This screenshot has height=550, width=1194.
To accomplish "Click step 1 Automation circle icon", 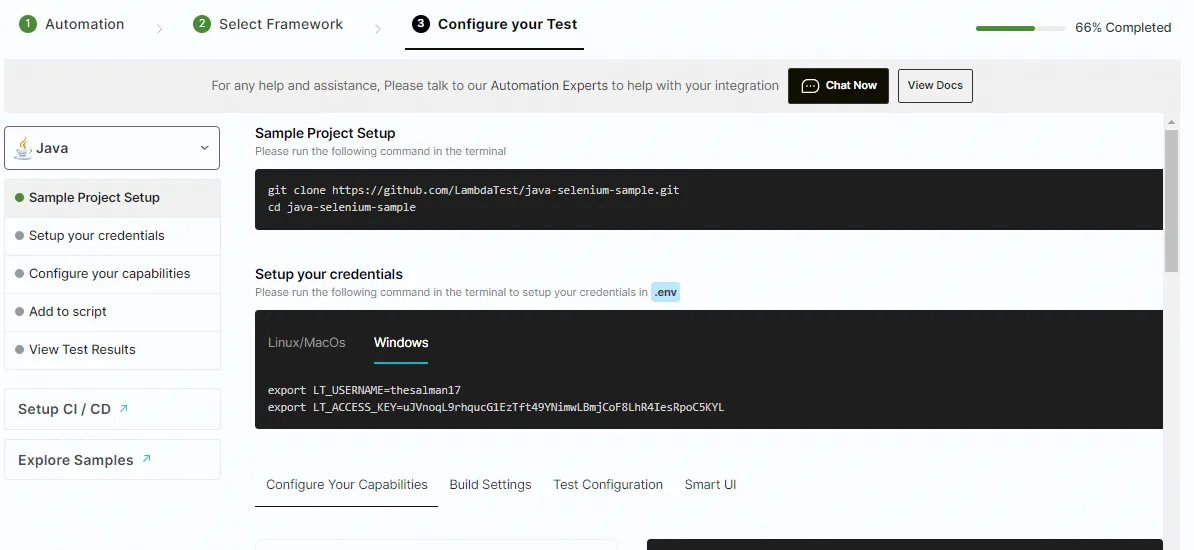I will coord(28,24).
